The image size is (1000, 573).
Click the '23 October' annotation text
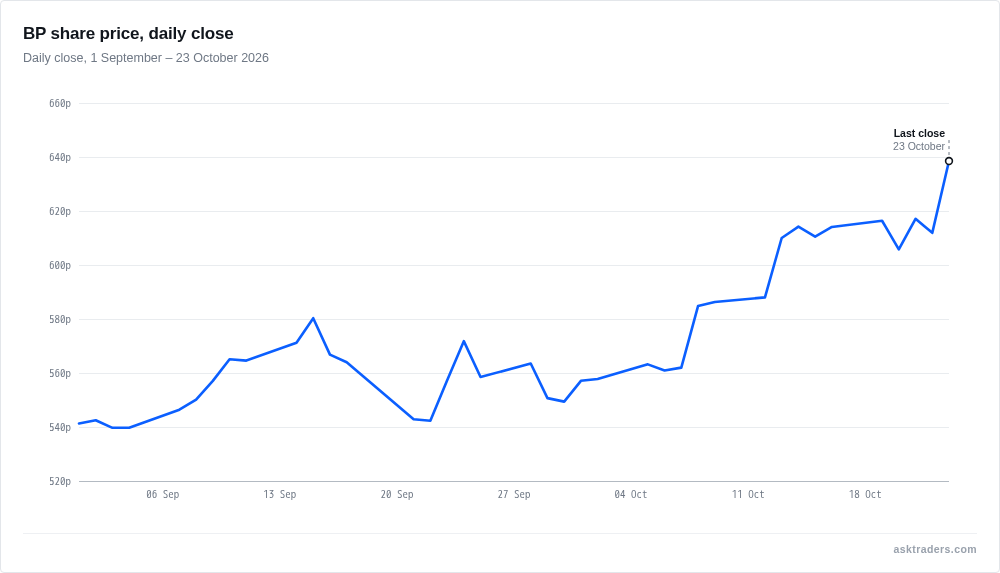919,147
